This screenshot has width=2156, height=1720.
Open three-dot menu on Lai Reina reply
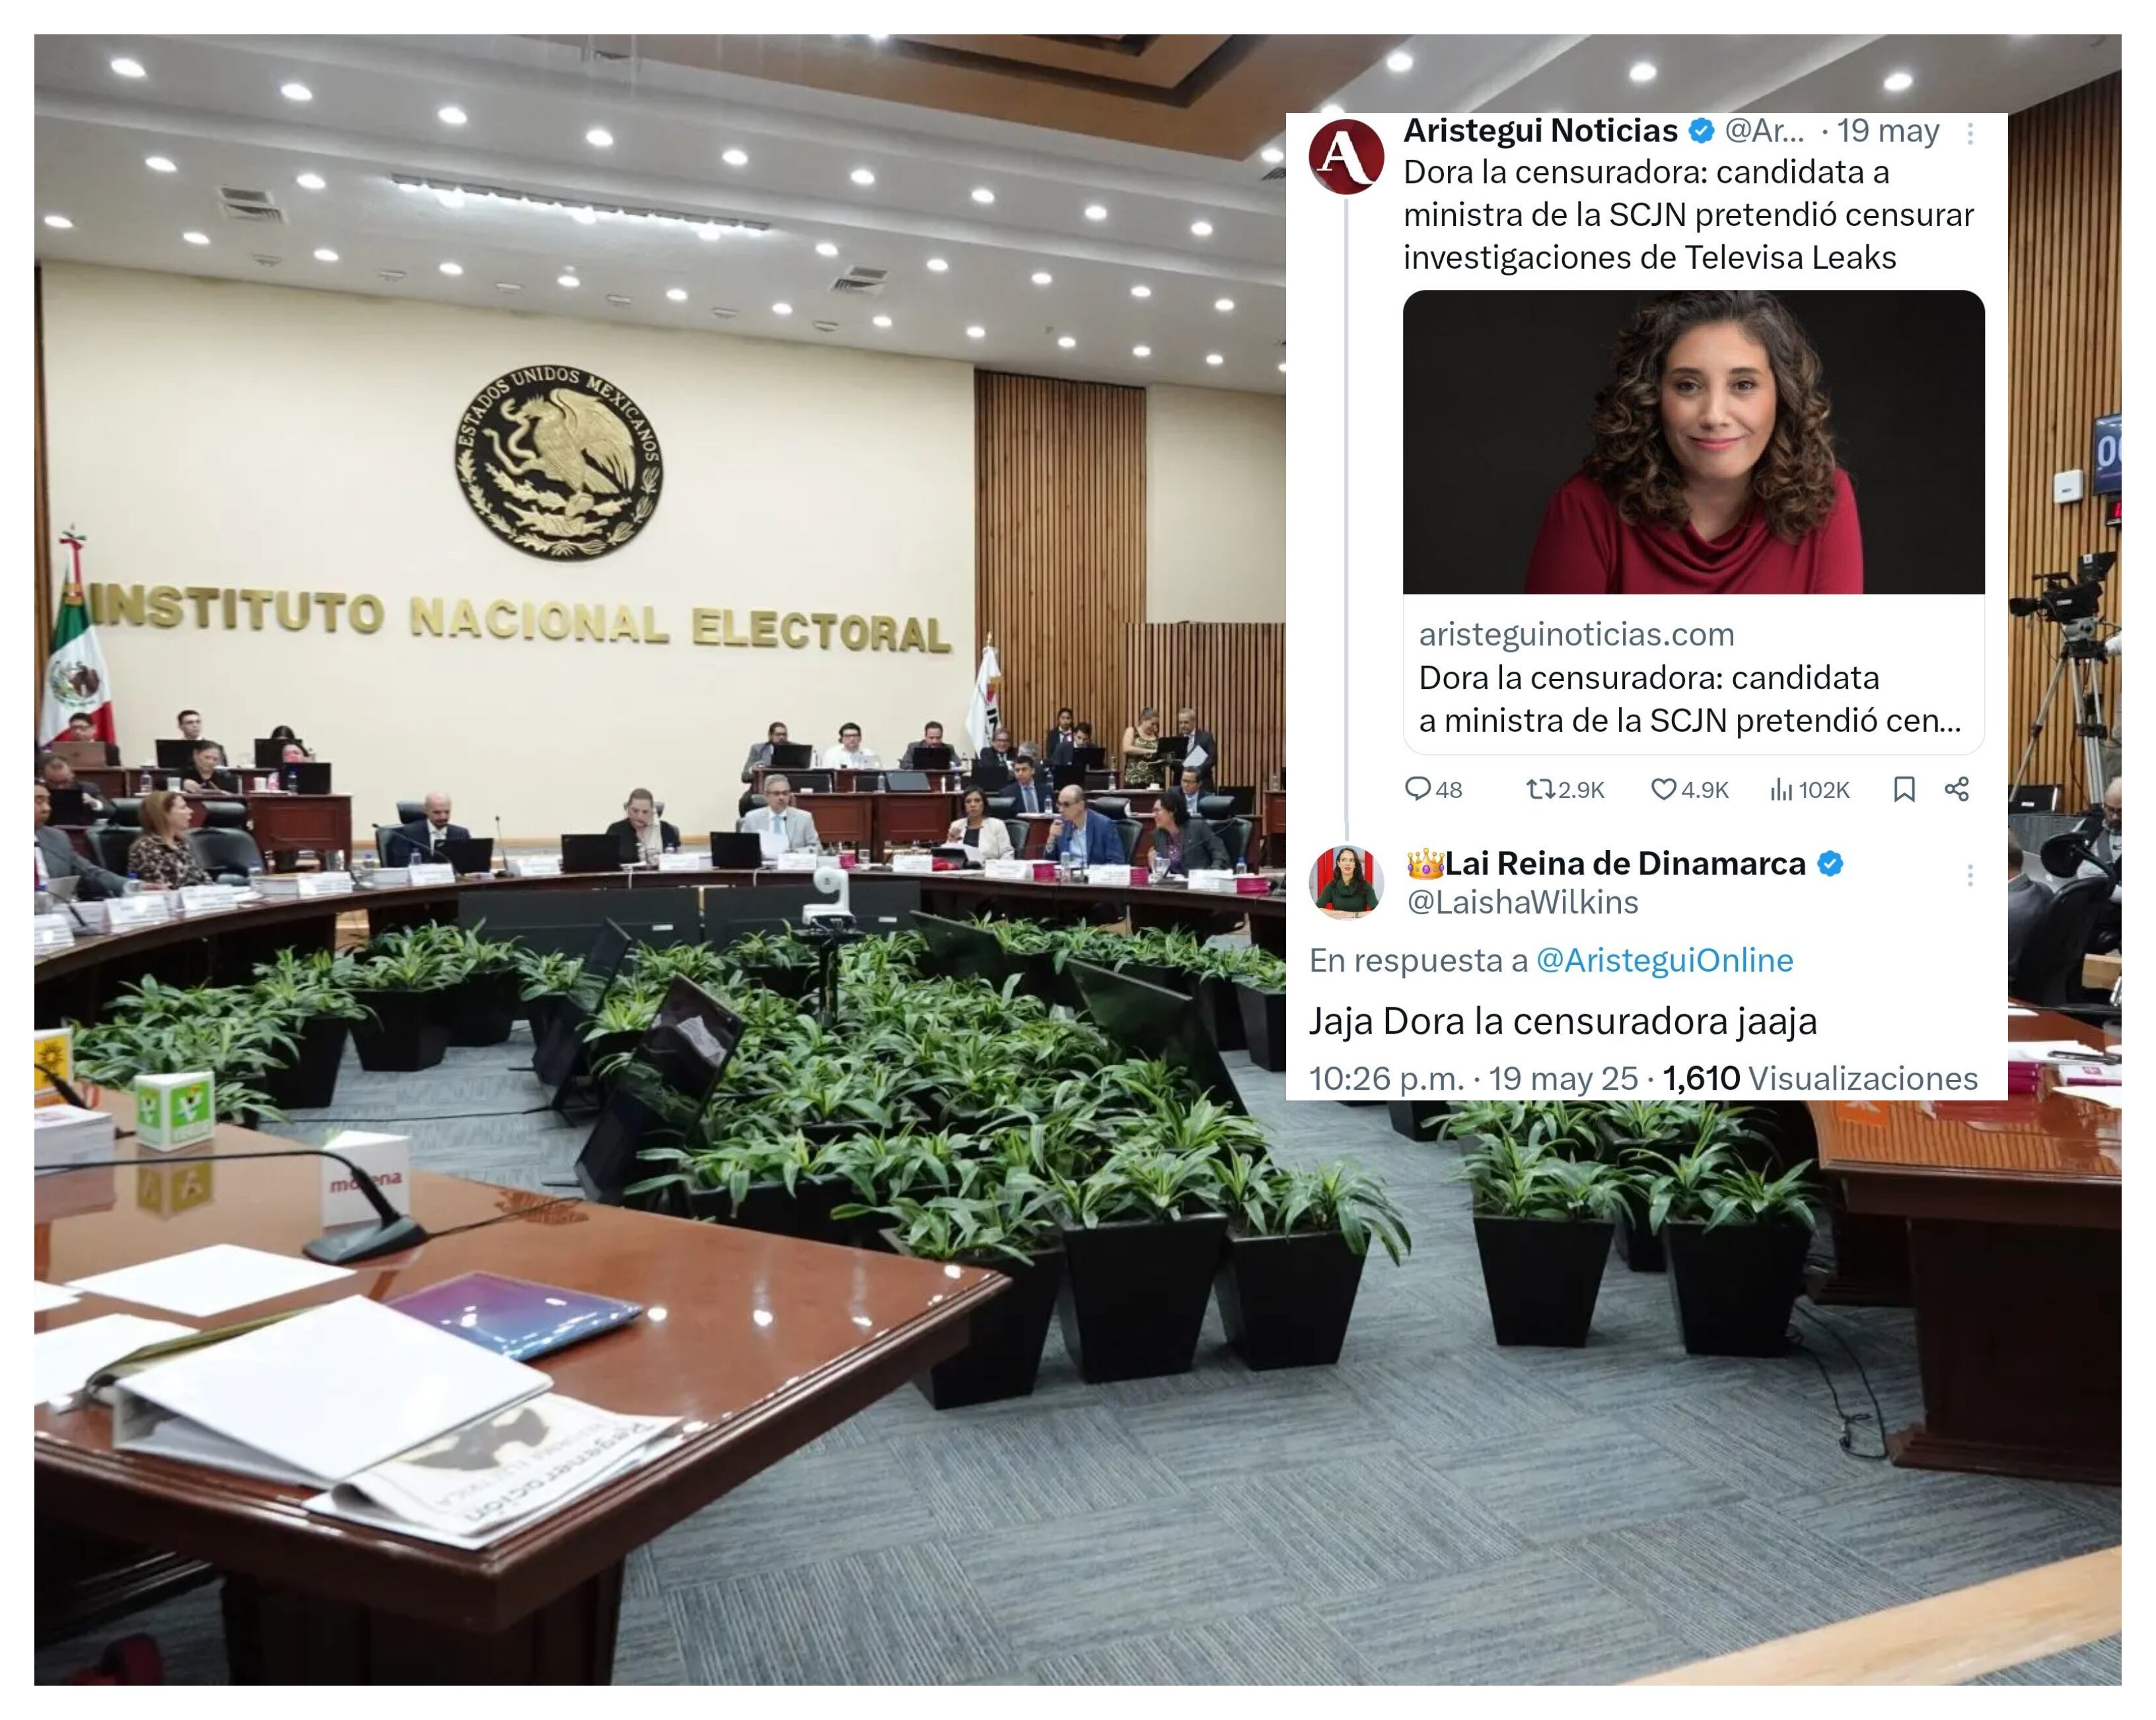[1970, 876]
